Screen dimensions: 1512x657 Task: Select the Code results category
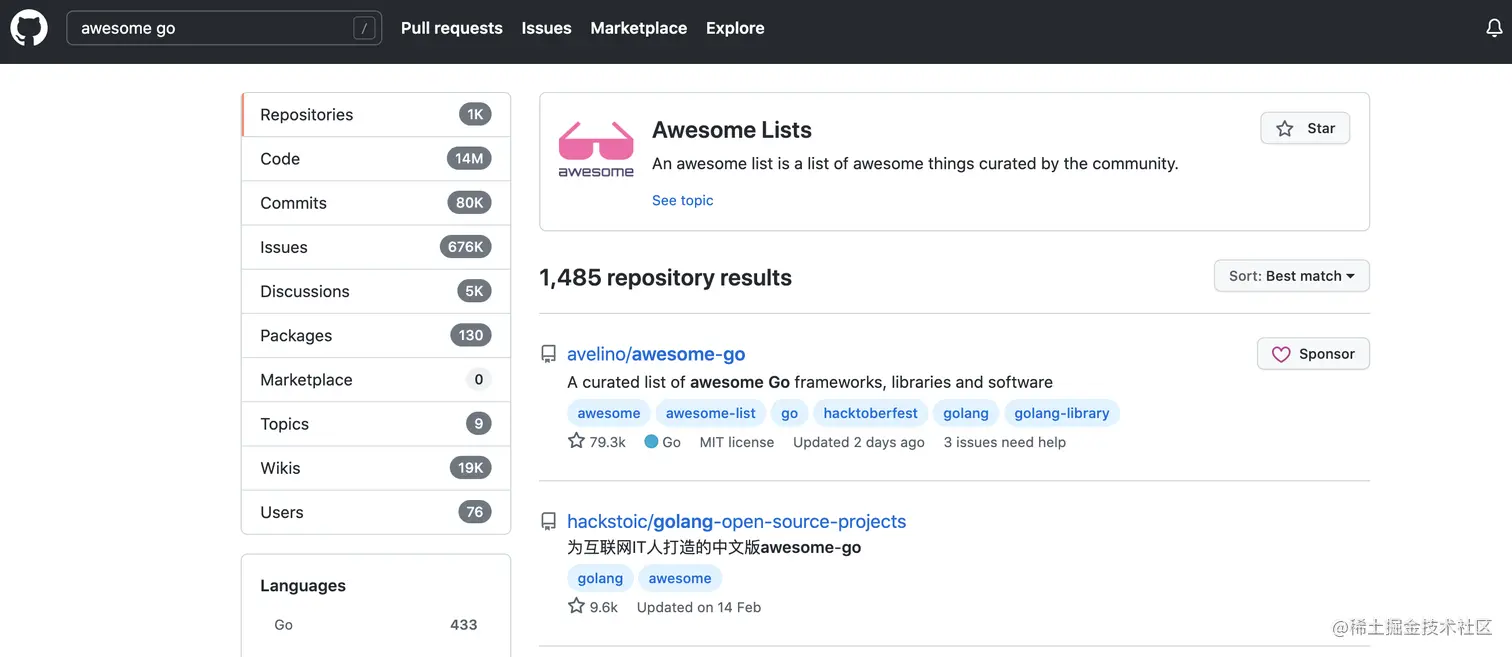pyautogui.click(x=280, y=159)
